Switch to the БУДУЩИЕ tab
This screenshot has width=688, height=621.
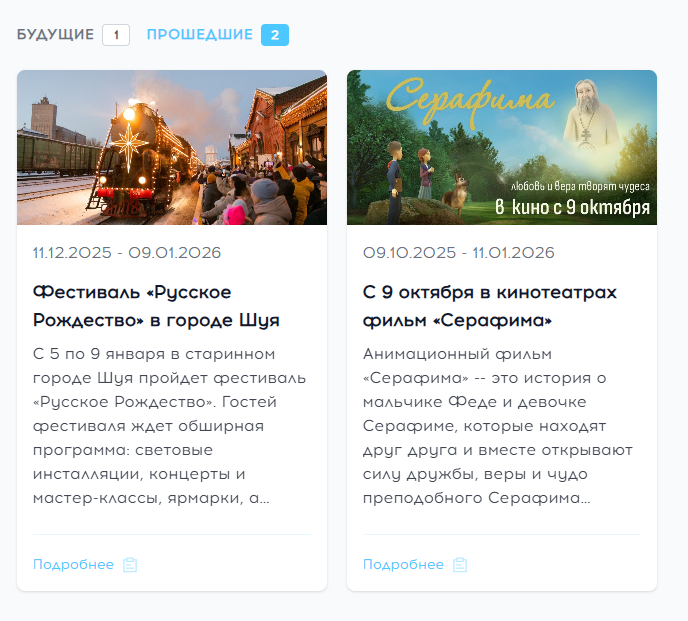point(55,35)
